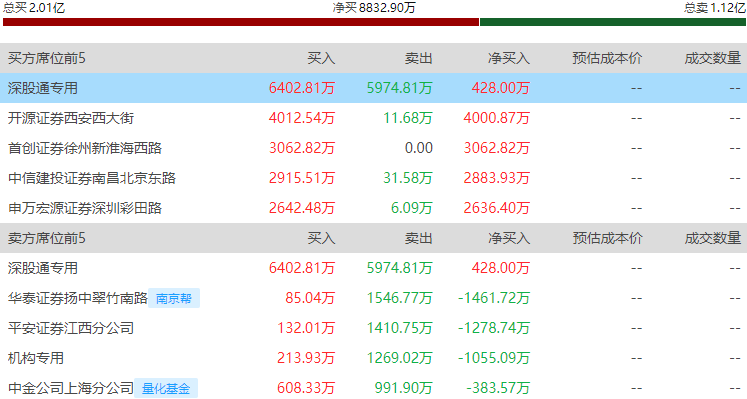Click buy amount 608.33万
The height and width of the screenshot is (399, 747).
306,388
